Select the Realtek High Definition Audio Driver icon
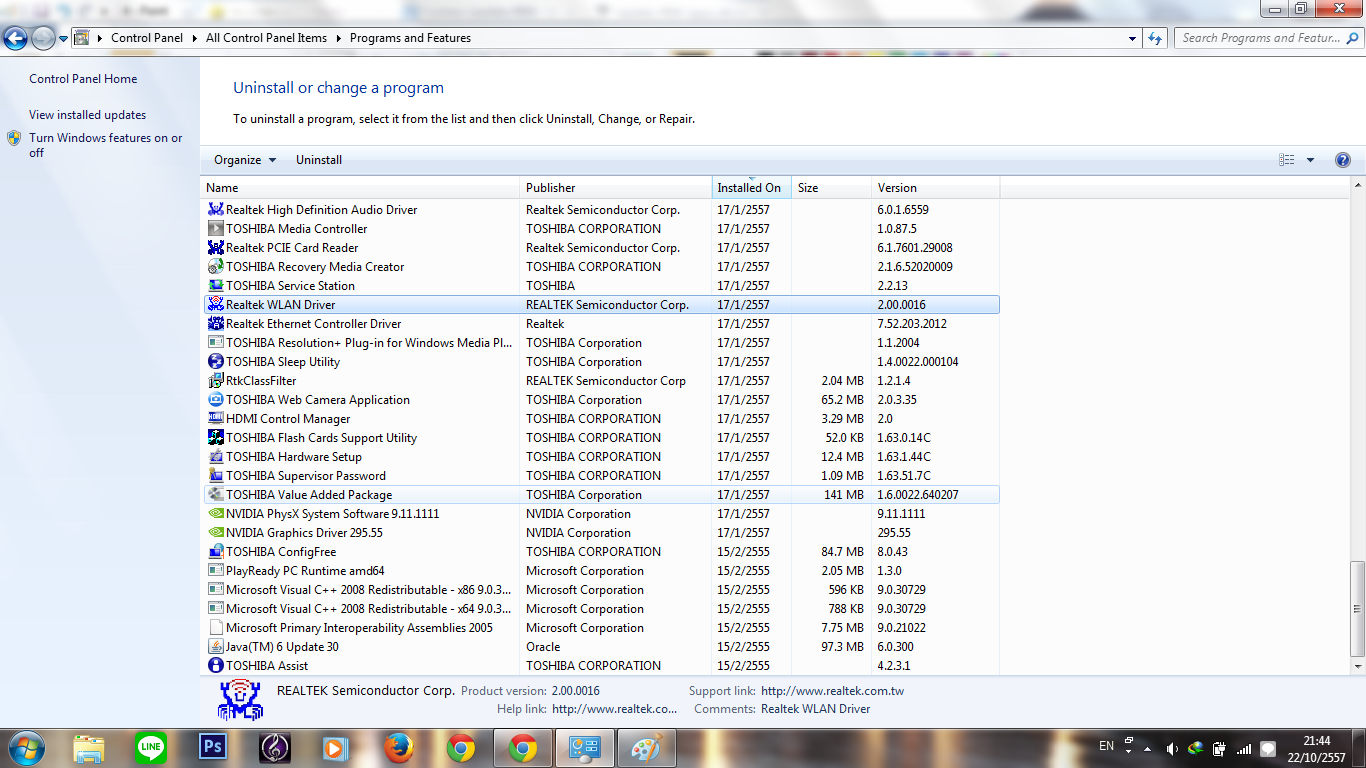The height and width of the screenshot is (768, 1366). point(215,210)
